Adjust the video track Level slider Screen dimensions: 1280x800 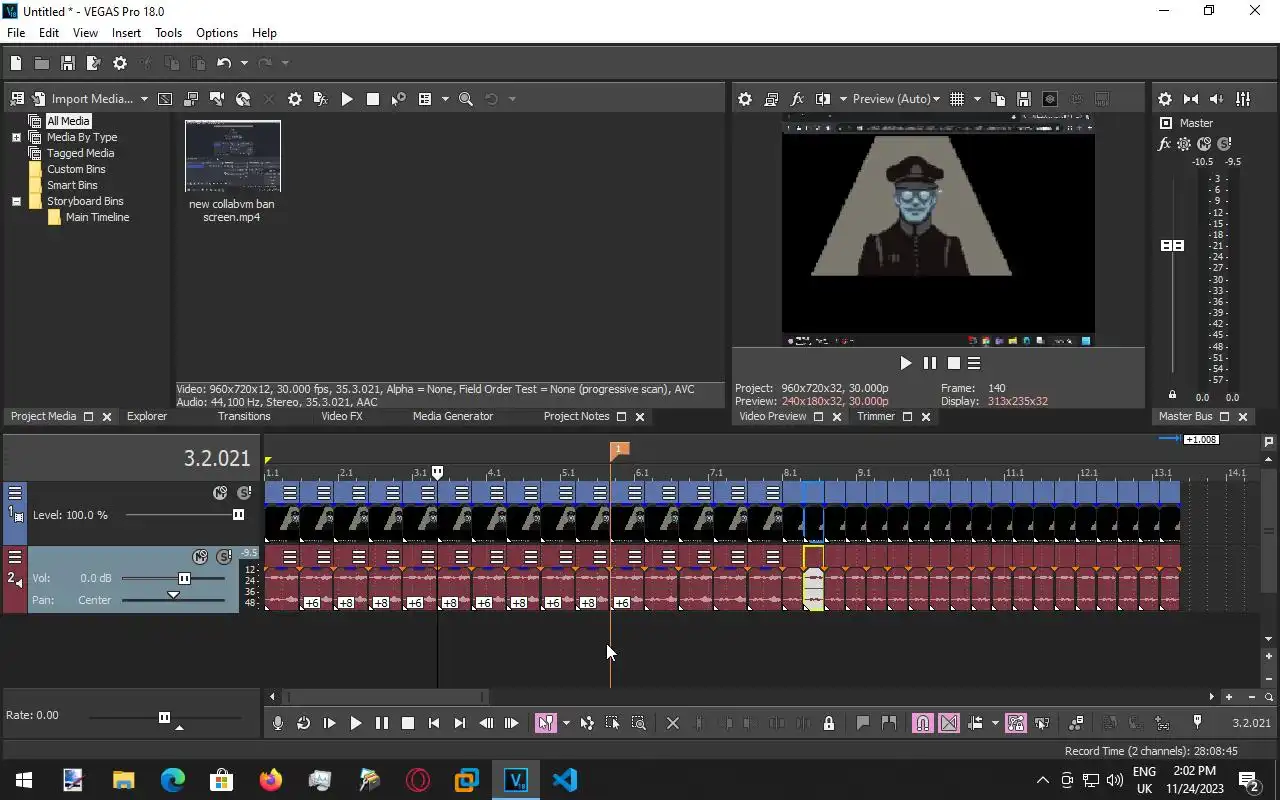pos(238,515)
